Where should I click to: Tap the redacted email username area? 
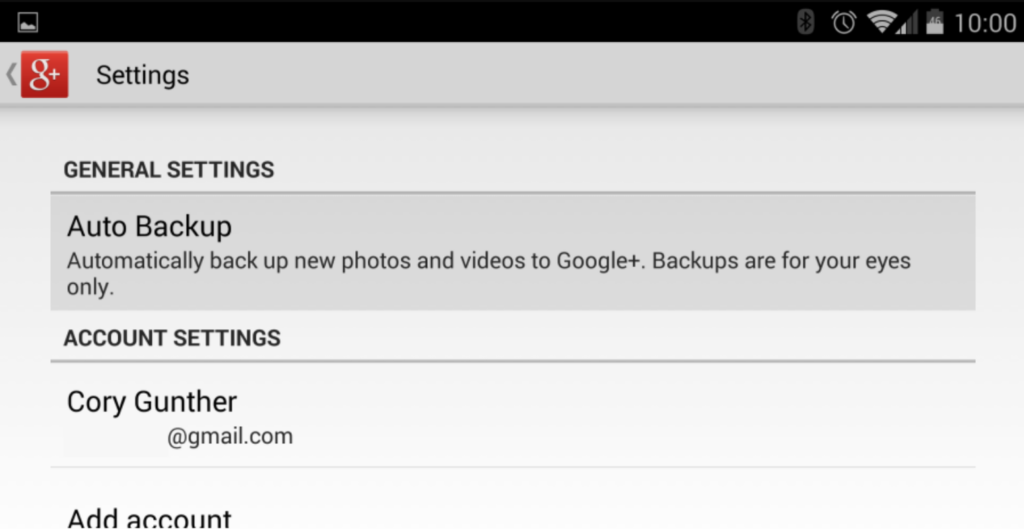pos(114,438)
